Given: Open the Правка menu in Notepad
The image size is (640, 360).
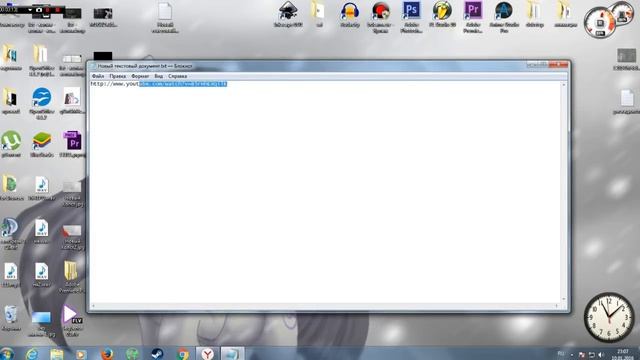Looking at the screenshot, I should (x=118, y=76).
